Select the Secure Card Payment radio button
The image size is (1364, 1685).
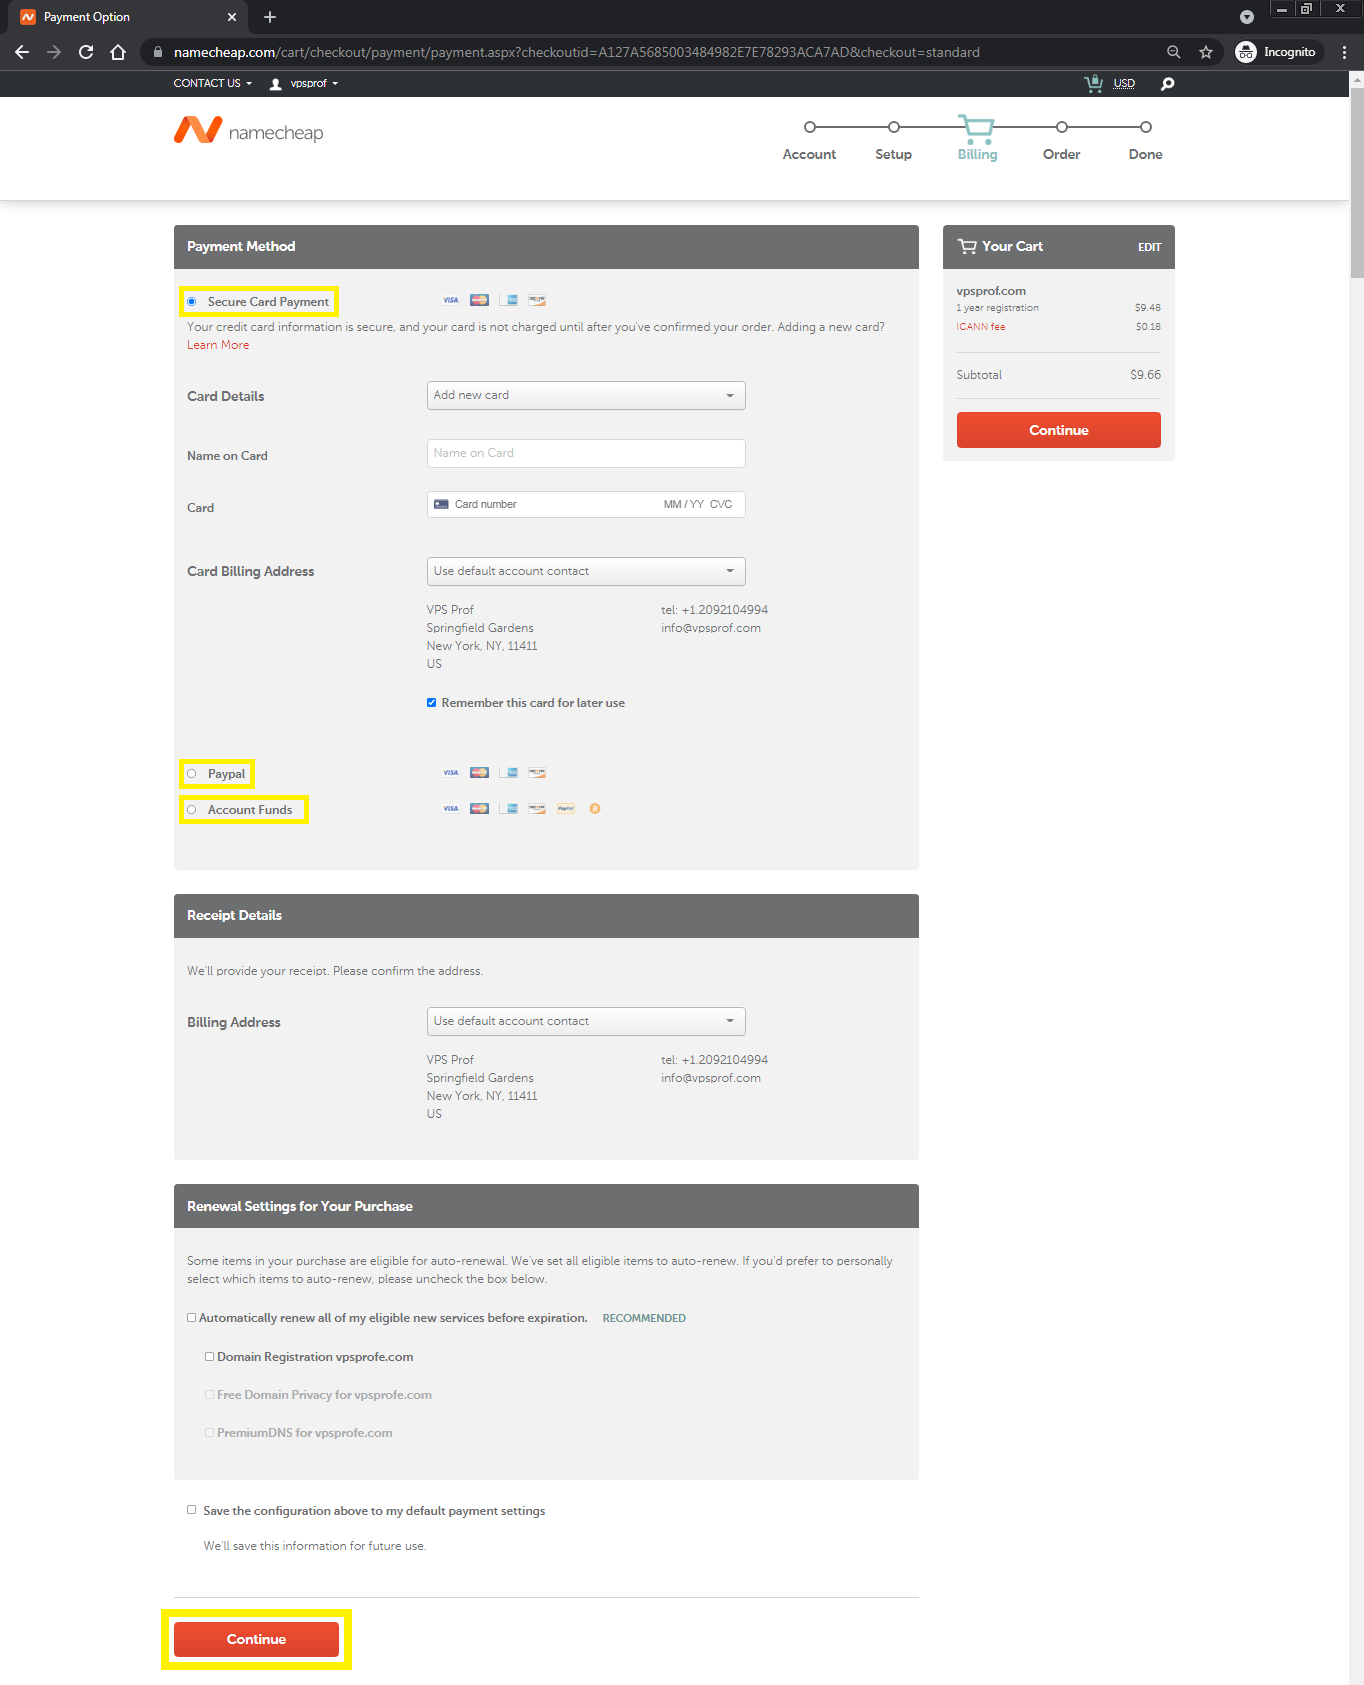(x=192, y=302)
